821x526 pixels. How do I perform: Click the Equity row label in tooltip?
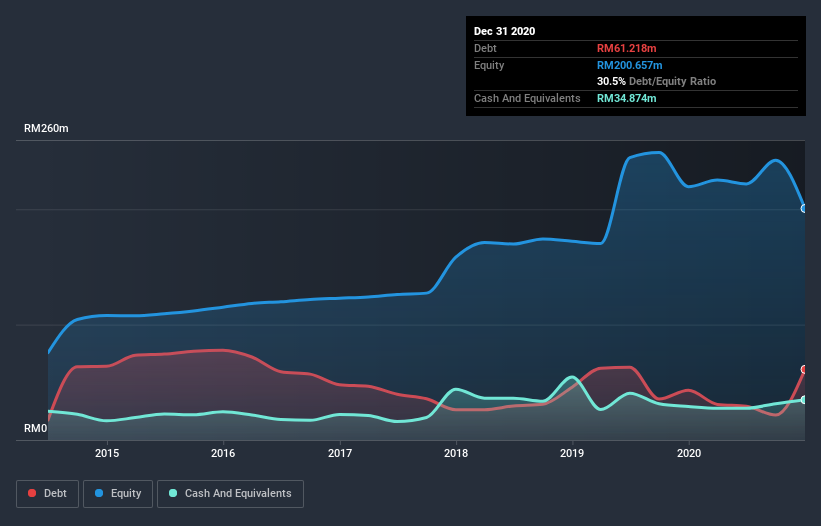(x=489, y=65)
